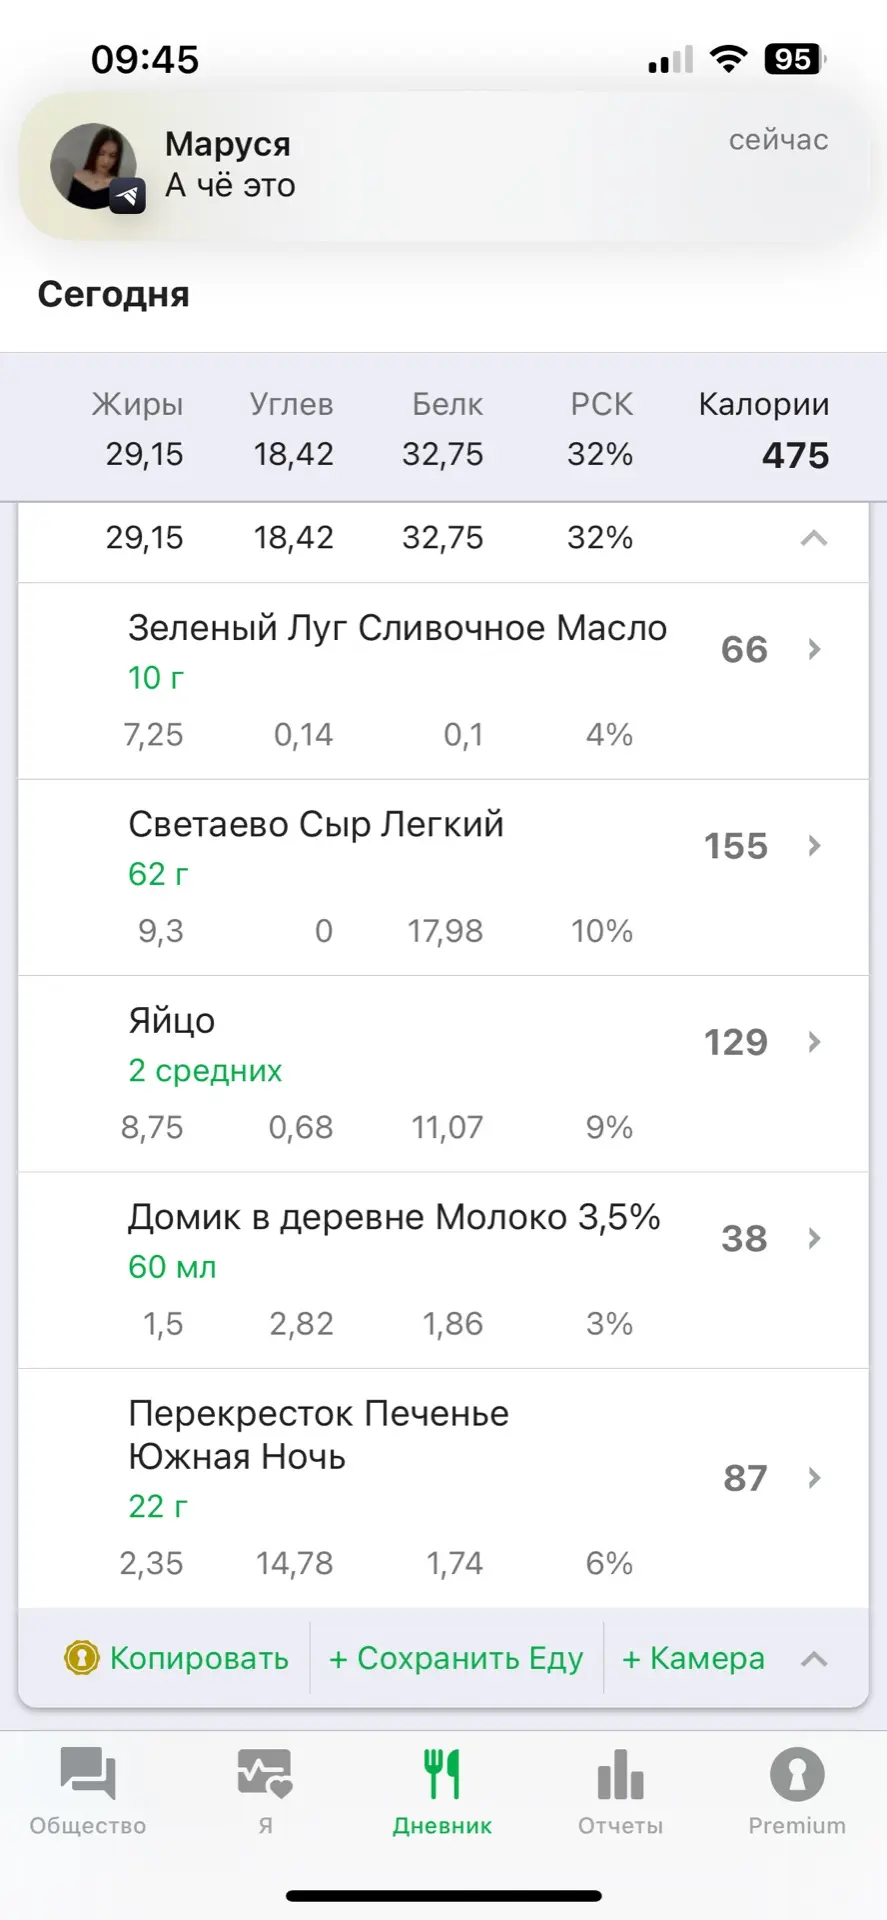Open details chevron for Светаево Сыр Легкий
The height and width of the screenshot is (1920, 887).
(814, 846)
